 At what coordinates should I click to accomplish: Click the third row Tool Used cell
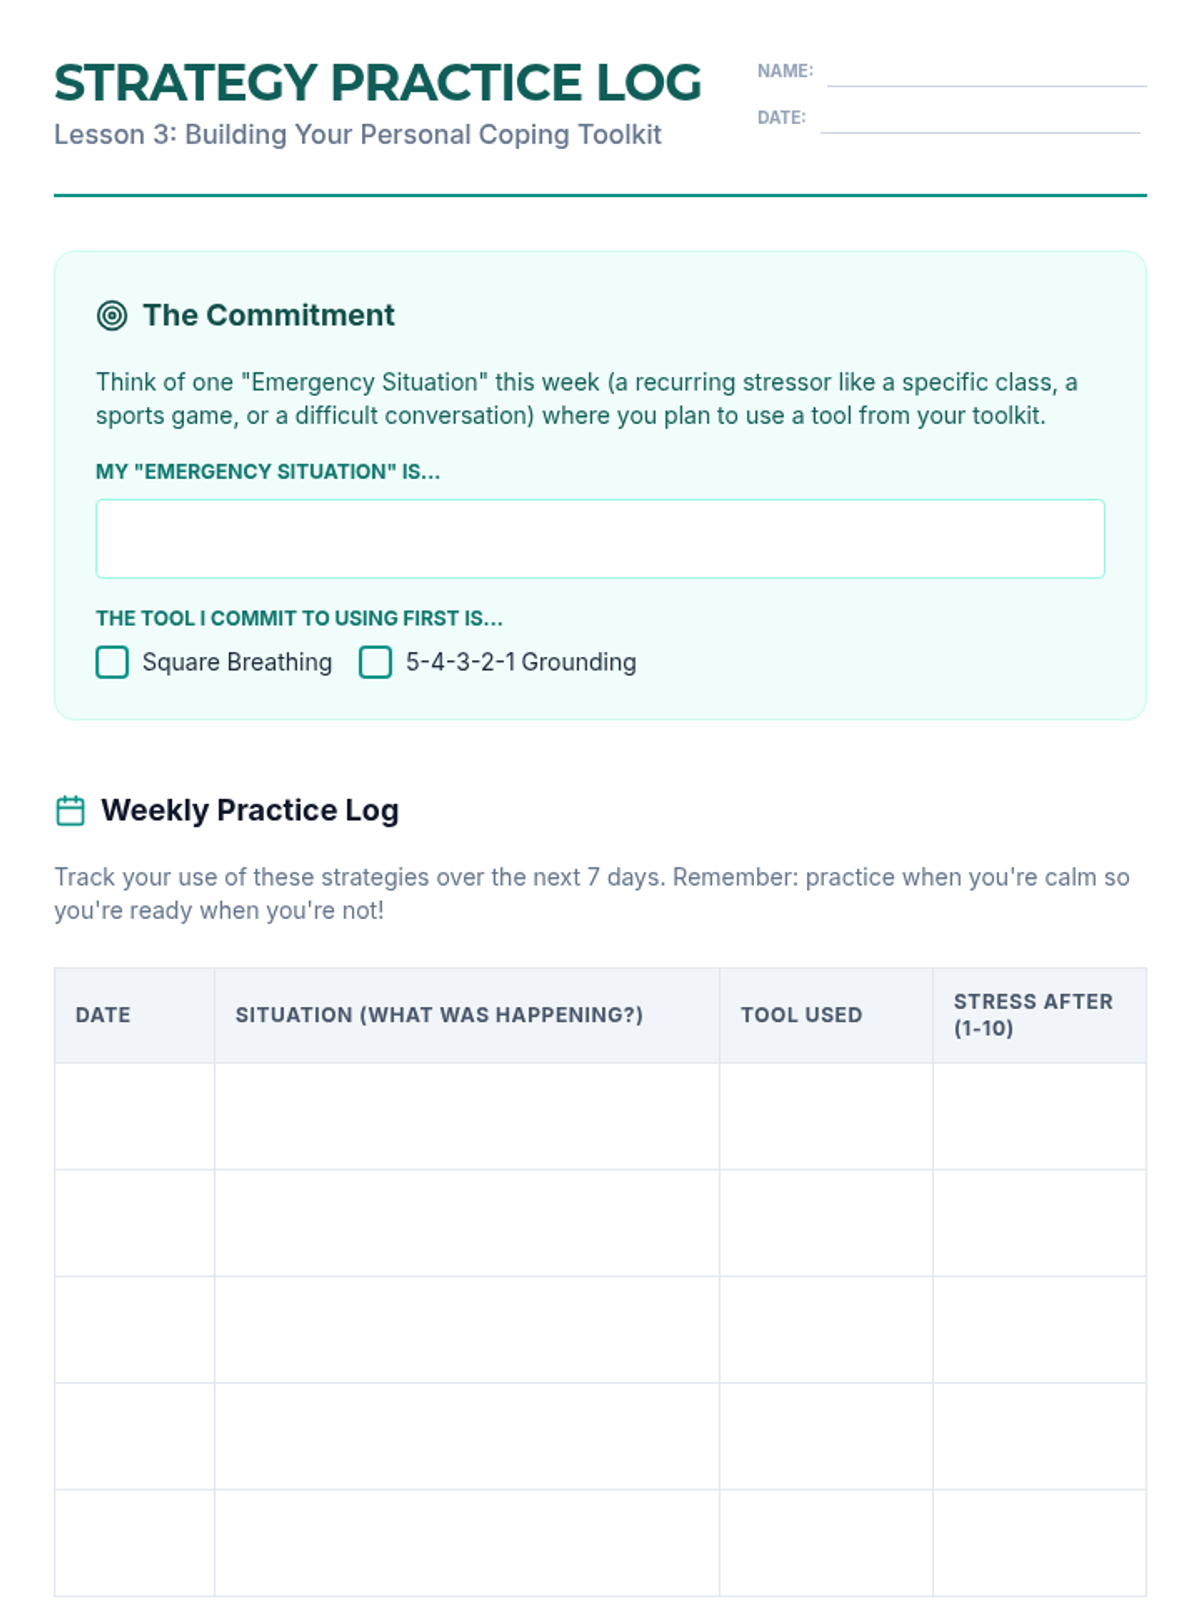[826, 1330]
